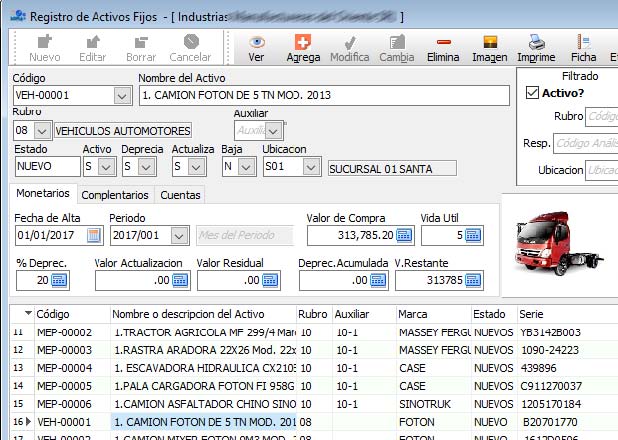The height and width of the screenshot is (440, 618).
Task: Open calculator for Valor de Compra
Action: coord(404,235)
